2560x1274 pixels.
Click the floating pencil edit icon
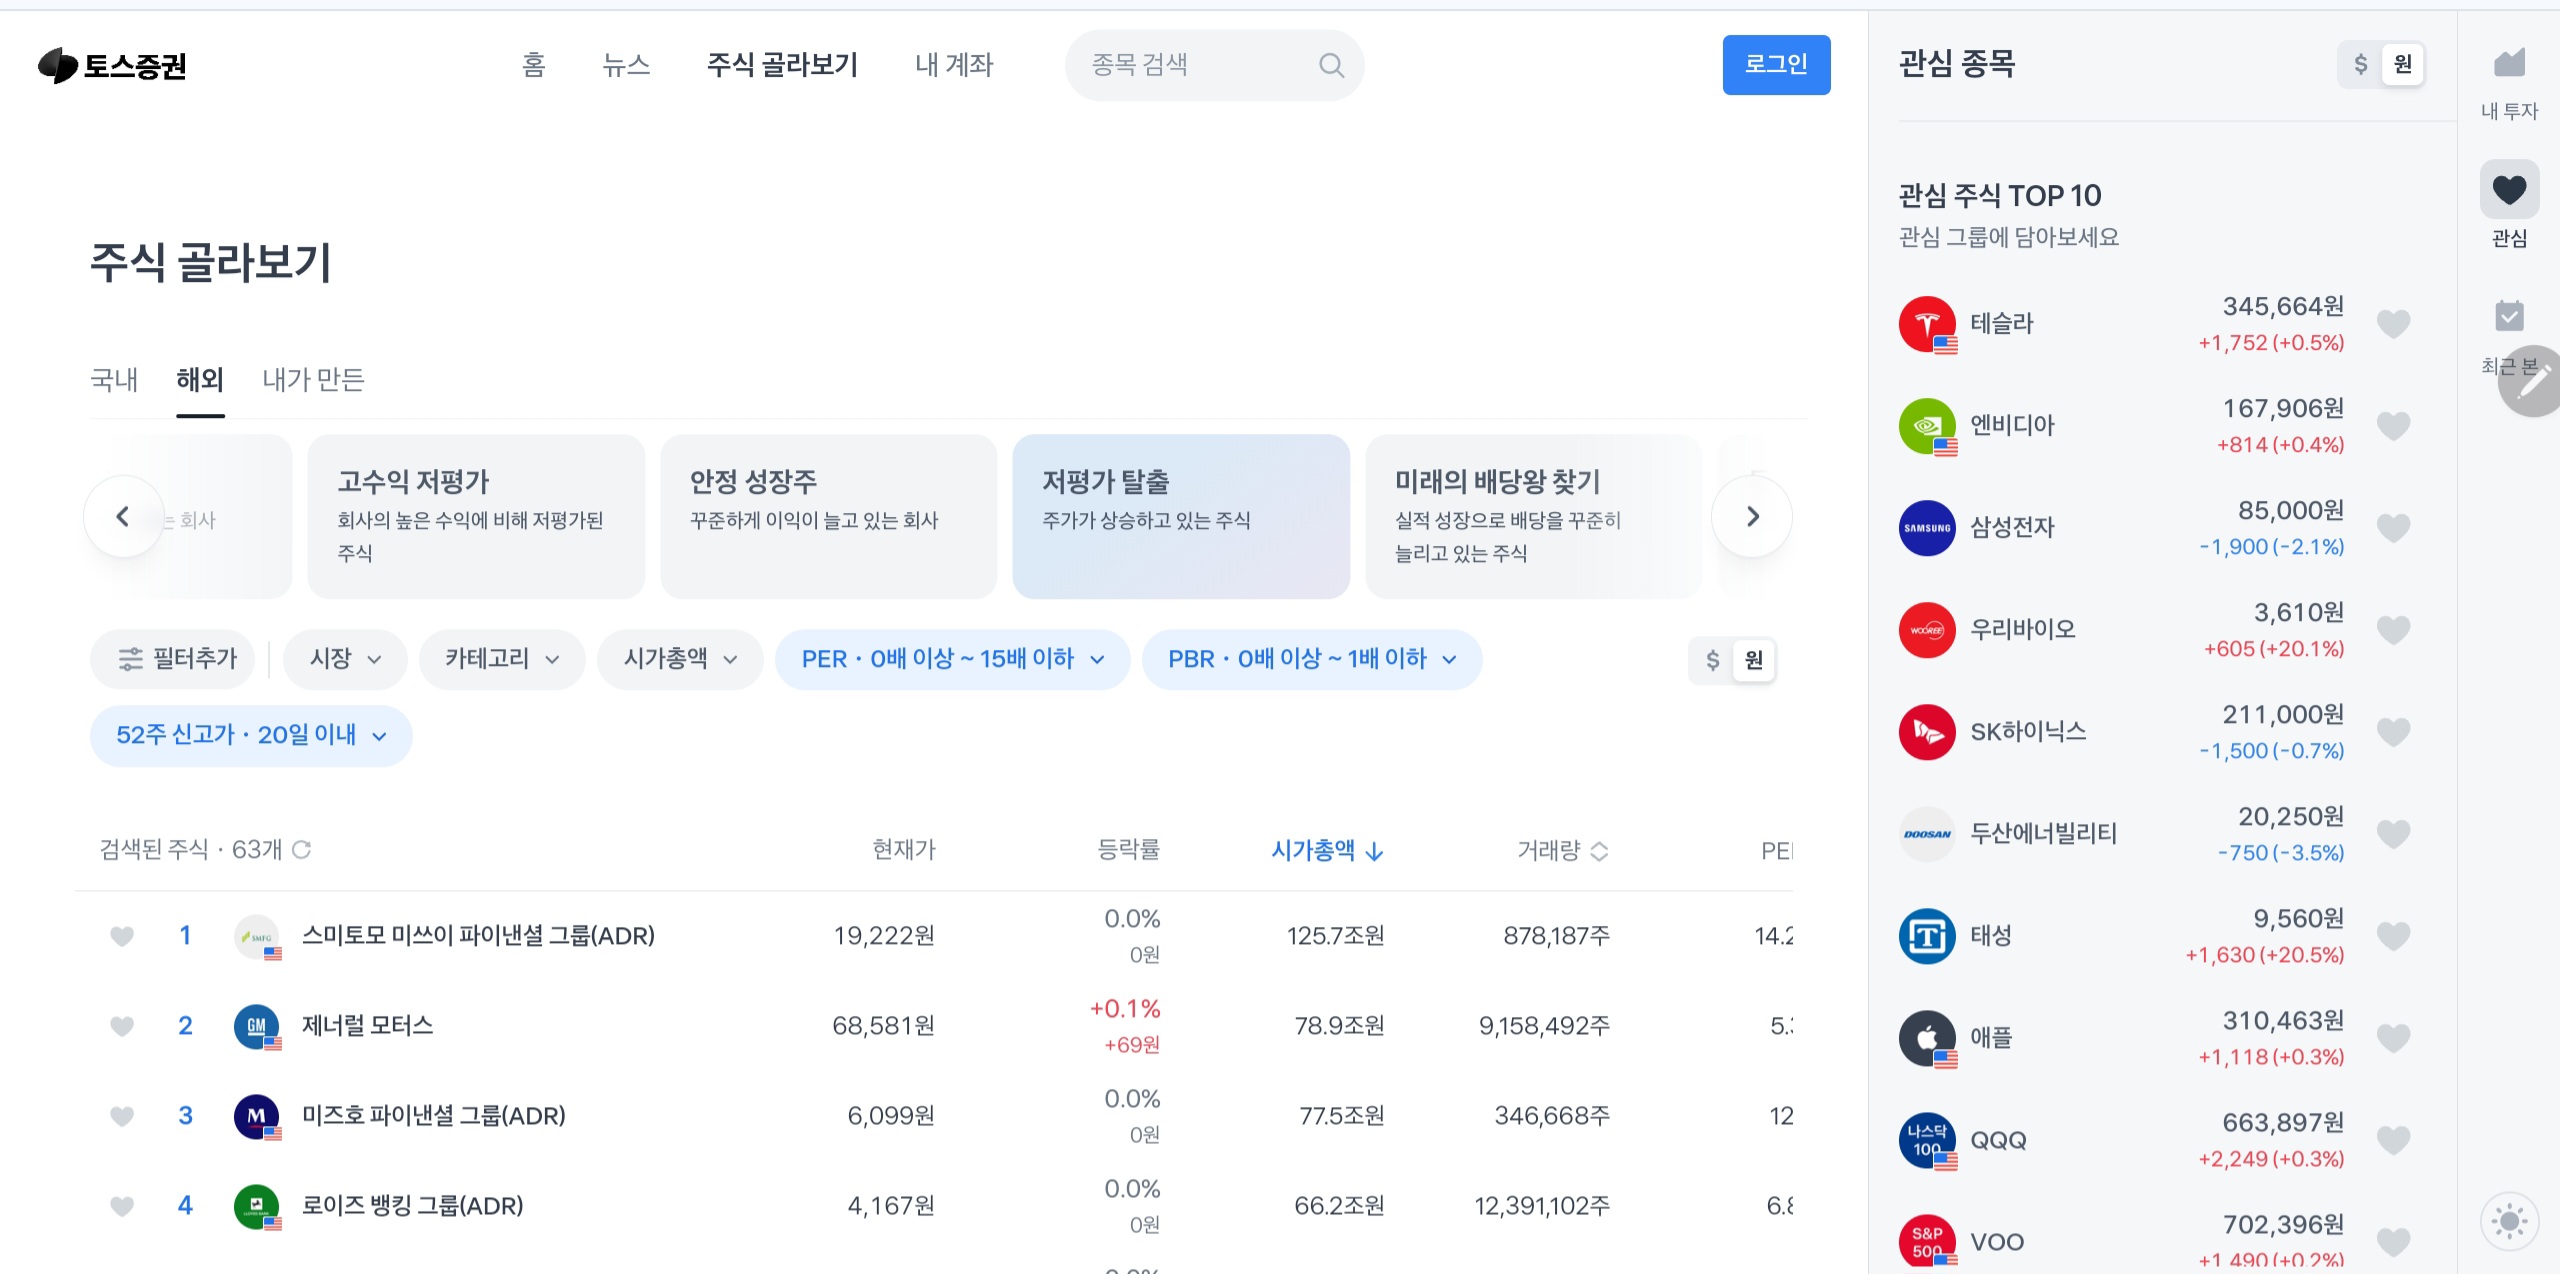(x=2532, y=381)
